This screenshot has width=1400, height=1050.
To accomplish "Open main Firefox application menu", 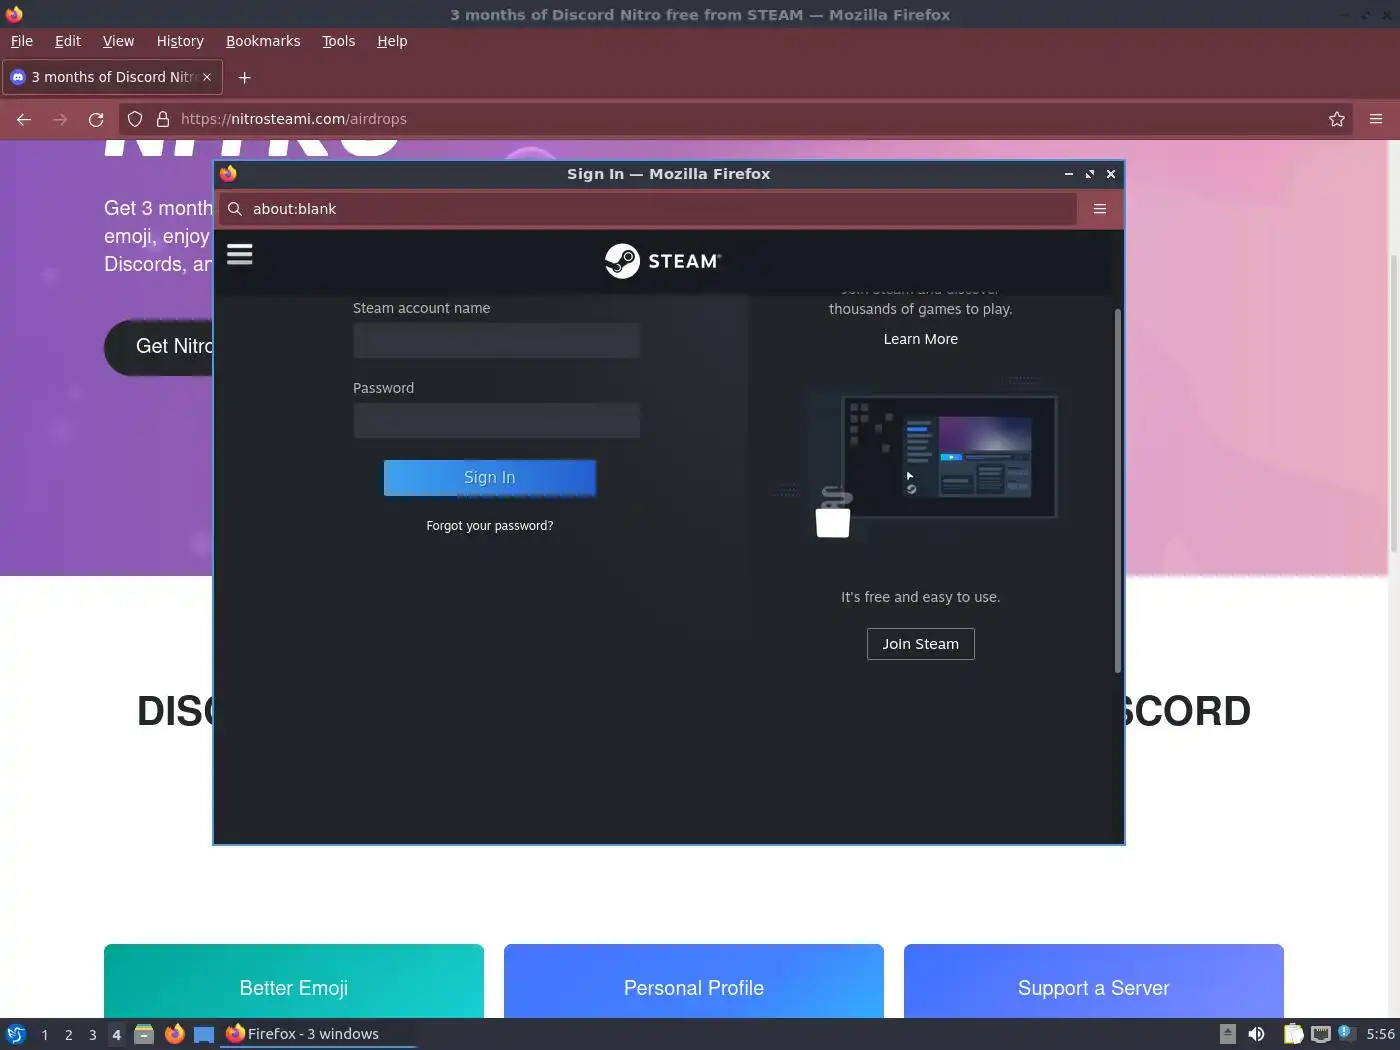I will click(1376, 119).
